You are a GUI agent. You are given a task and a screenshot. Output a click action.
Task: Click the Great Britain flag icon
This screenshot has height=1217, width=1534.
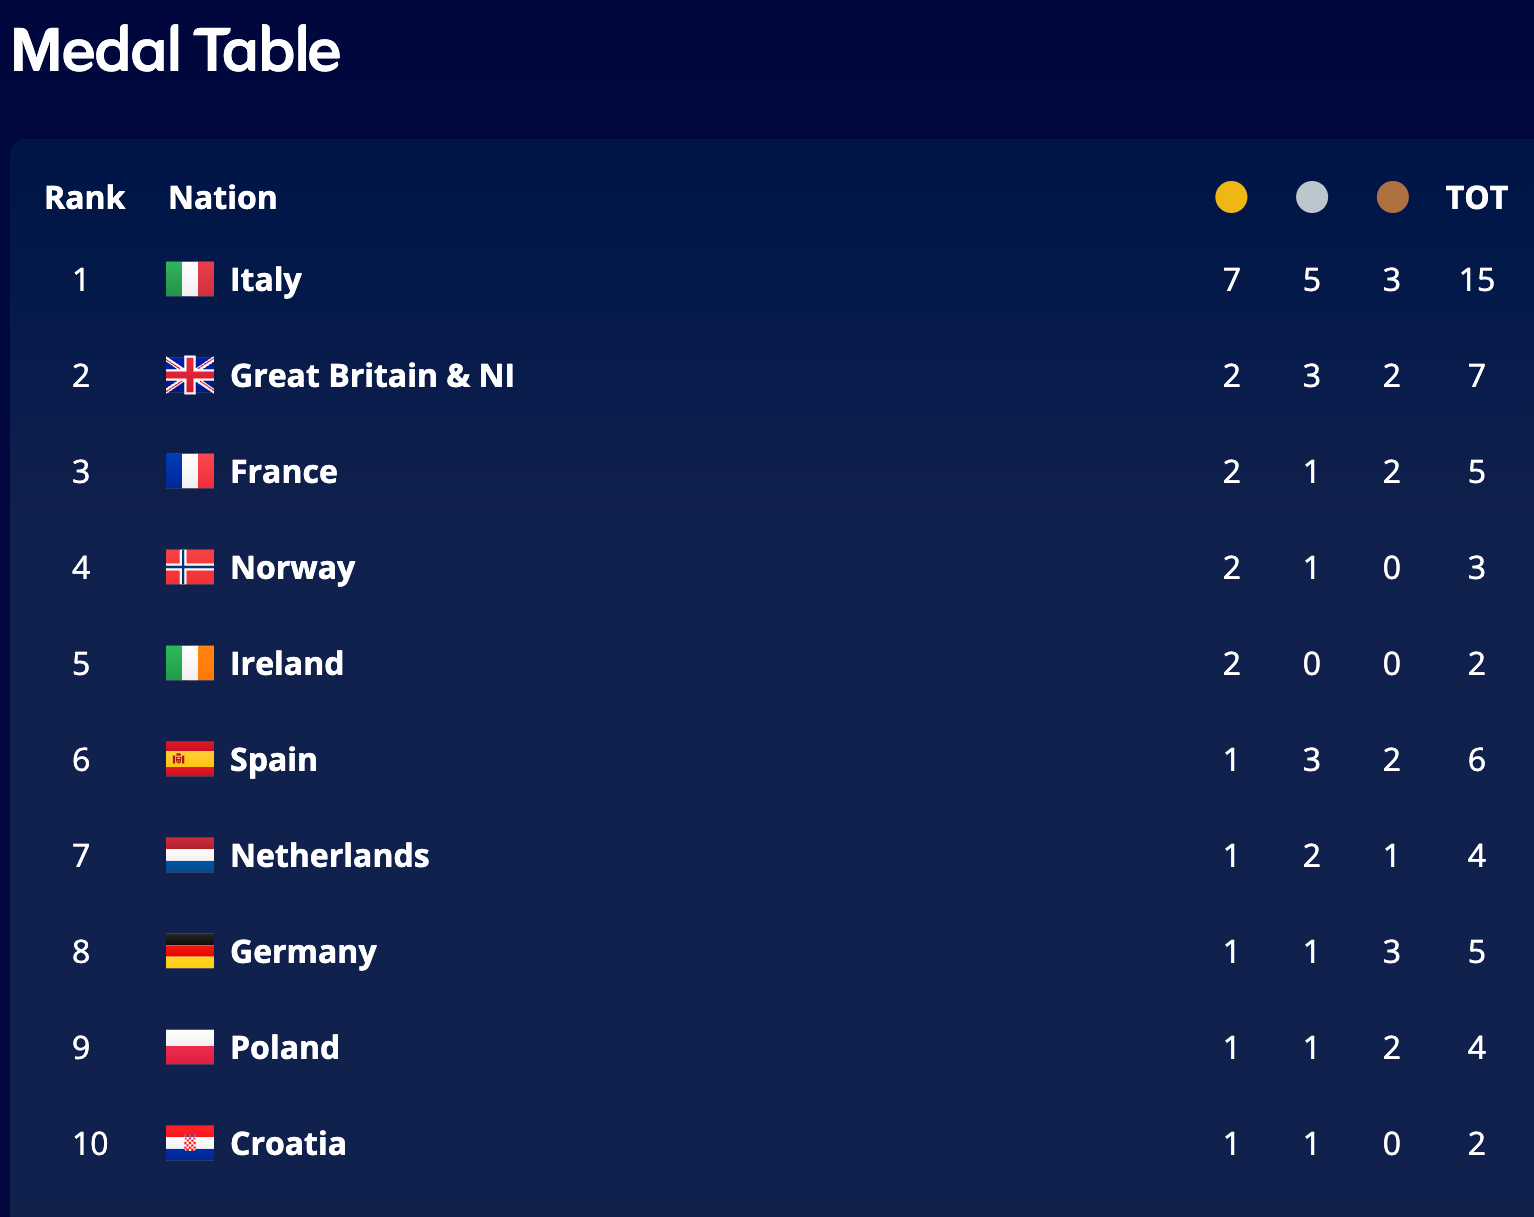pyautogui.click(x=190, y=375)
